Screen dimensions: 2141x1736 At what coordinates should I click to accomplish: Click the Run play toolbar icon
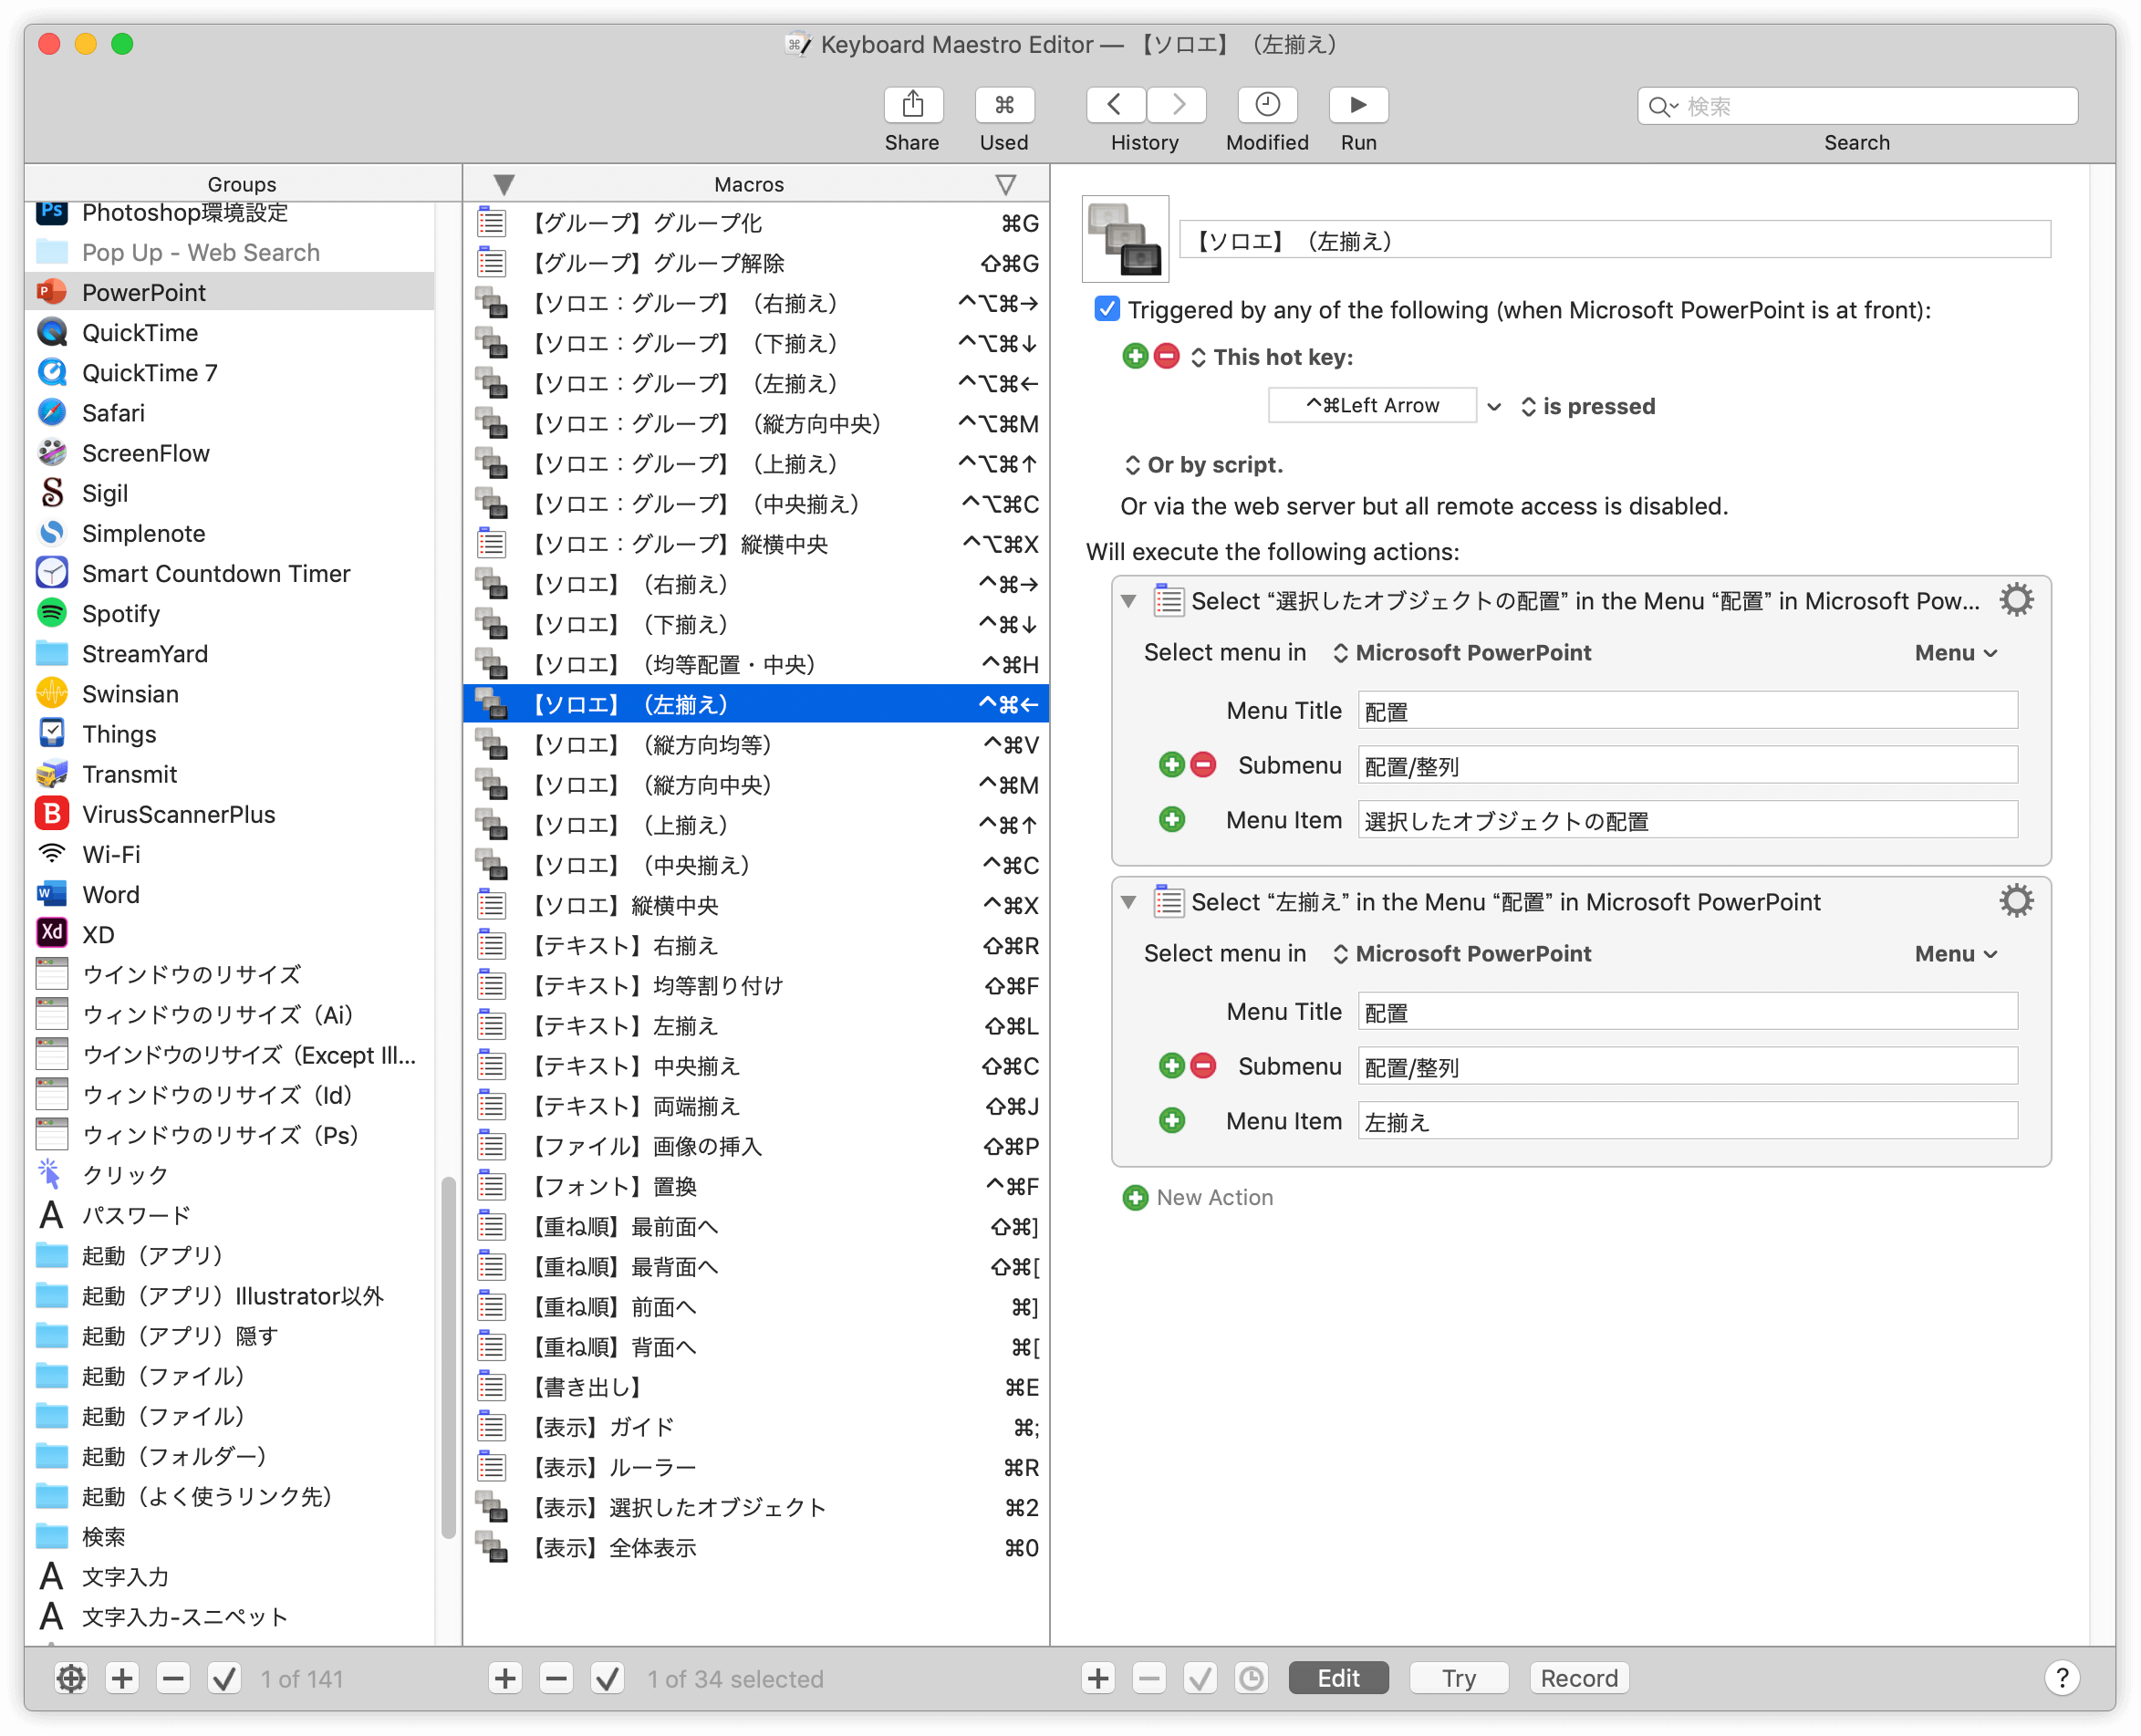click(x=1357, y=105)
